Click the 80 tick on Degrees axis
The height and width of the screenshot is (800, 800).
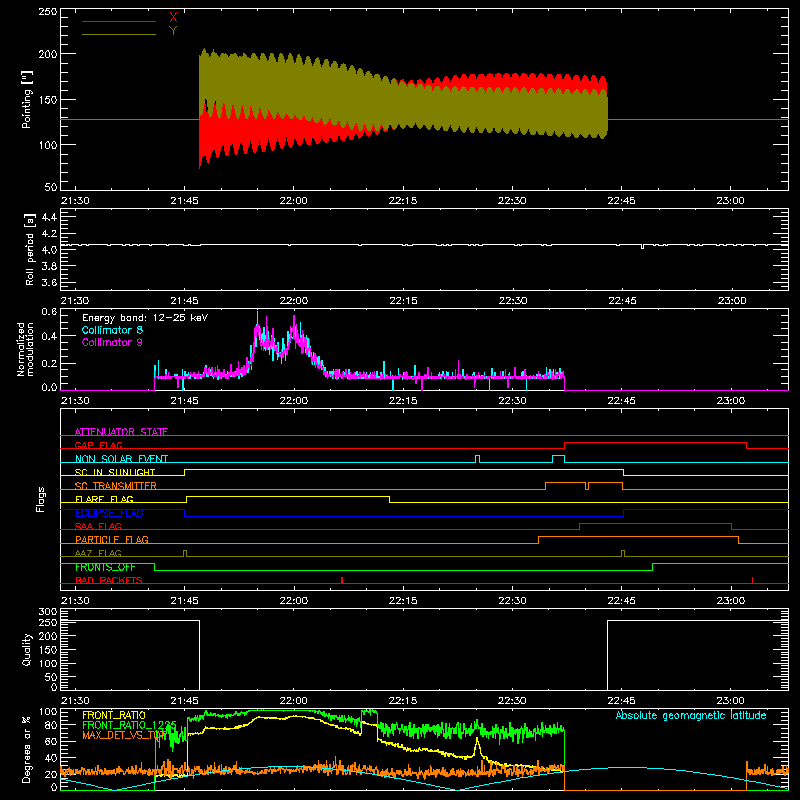coord(51,725)
